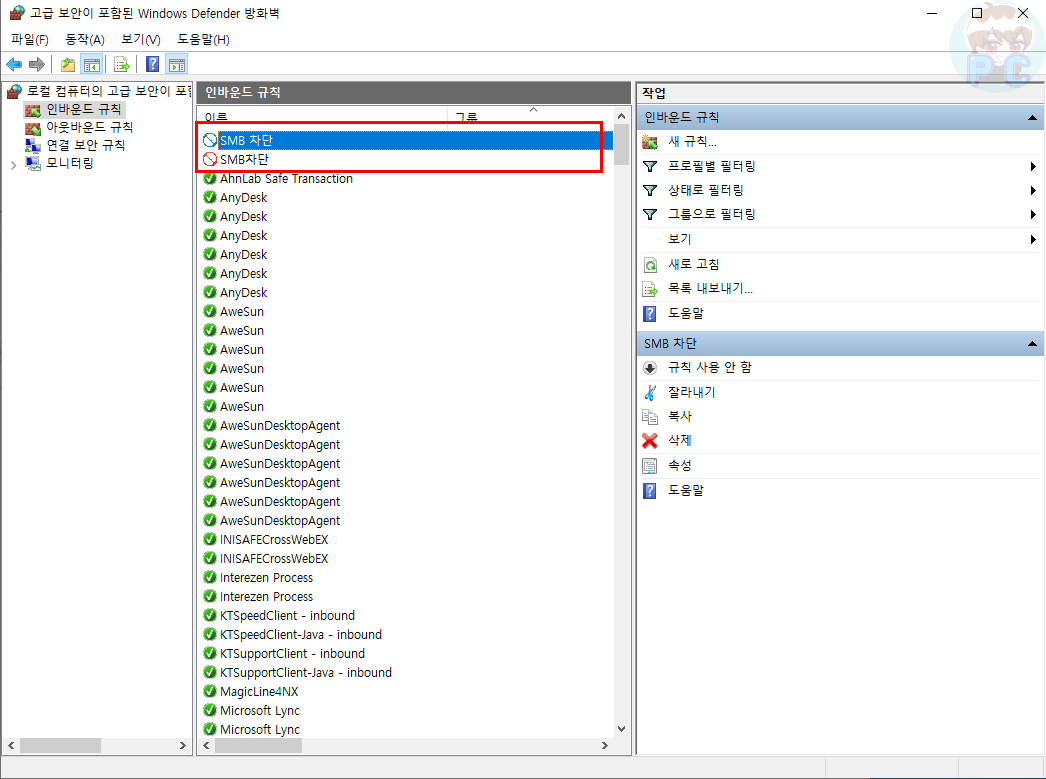Create a new rule via 새 규칙...
This screenshot has height=779, width=1046.
(x=692, y=141)
